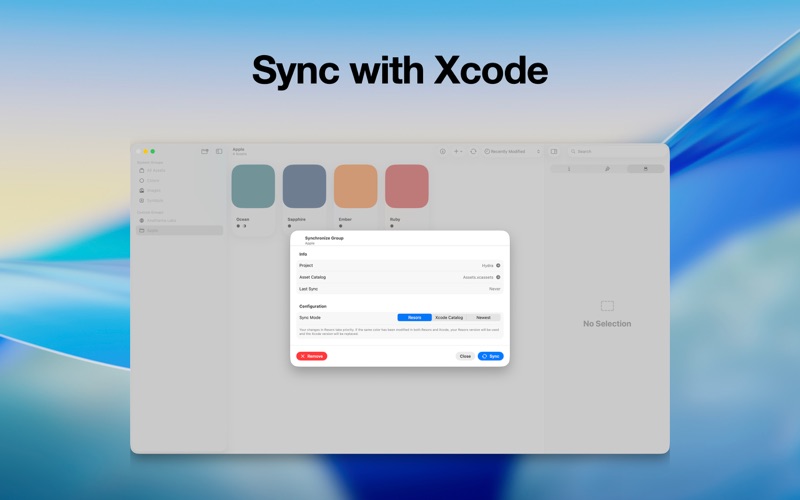Select Symbols in the sidebar
This screenshot has width=800, height=500.
point(180,201)
